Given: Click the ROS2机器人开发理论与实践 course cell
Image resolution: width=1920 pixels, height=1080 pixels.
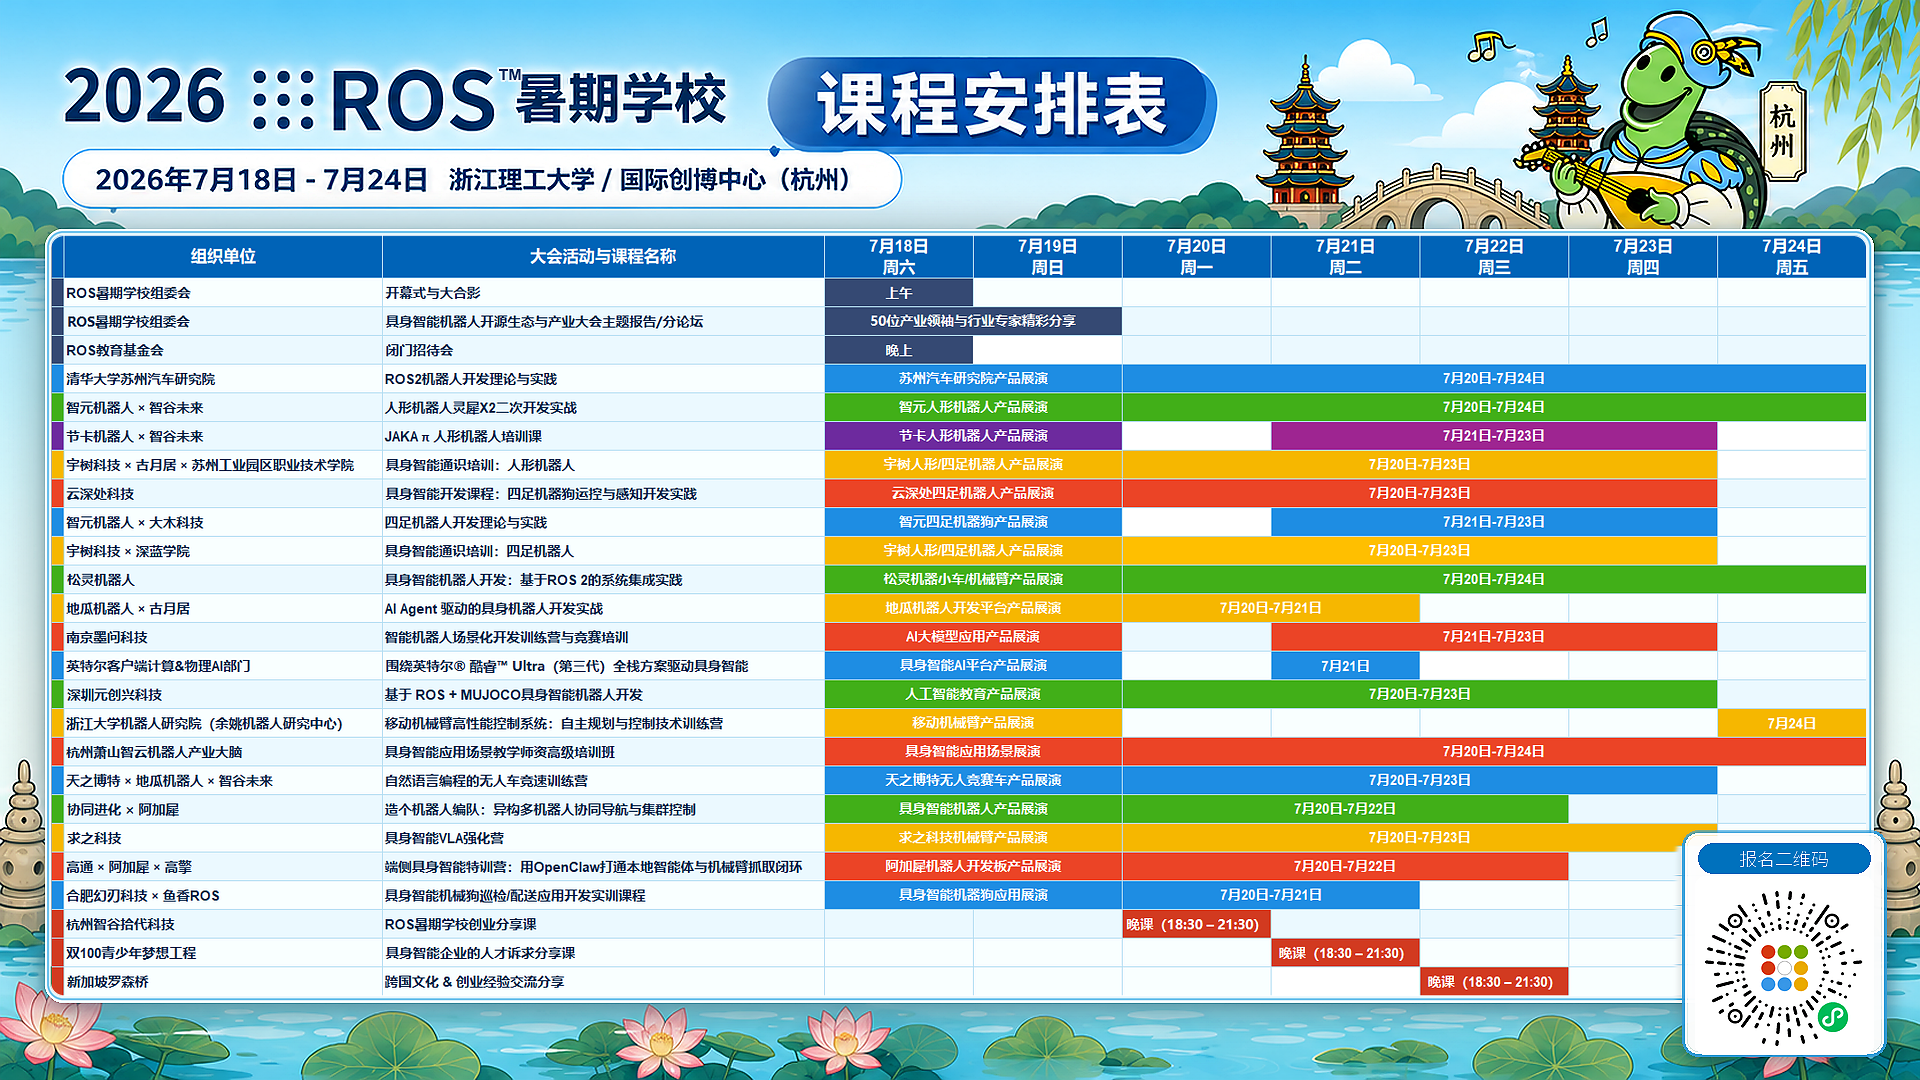Looking at the screenshot, I should tap(603, 379).
